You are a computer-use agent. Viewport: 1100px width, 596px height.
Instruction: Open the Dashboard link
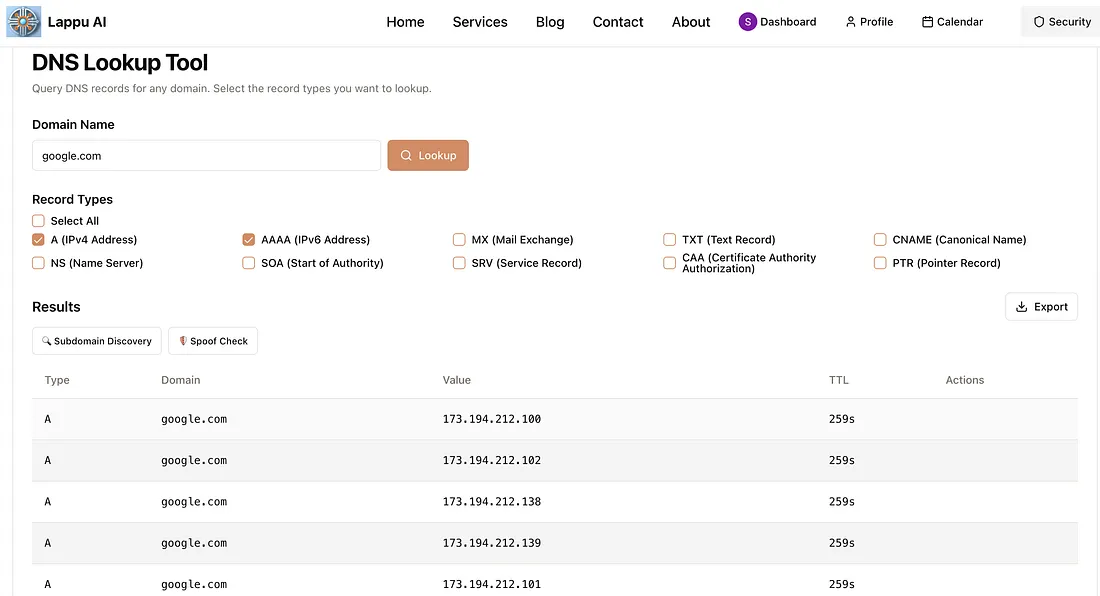(777, 22)
